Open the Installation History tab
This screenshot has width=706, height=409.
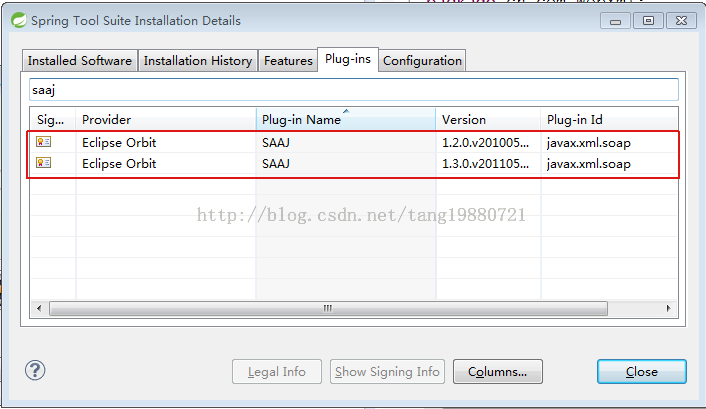pos(198,61)
